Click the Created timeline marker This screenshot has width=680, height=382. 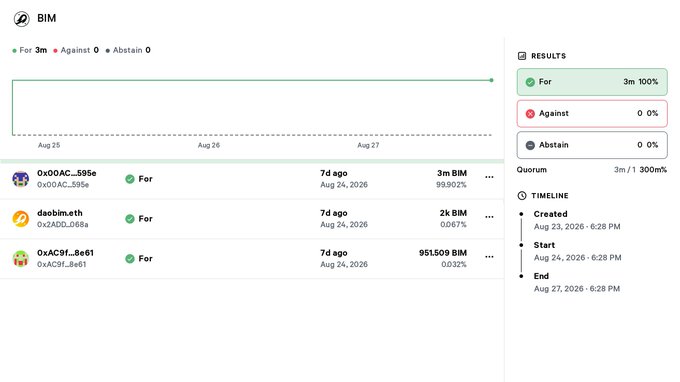[521, 214]
